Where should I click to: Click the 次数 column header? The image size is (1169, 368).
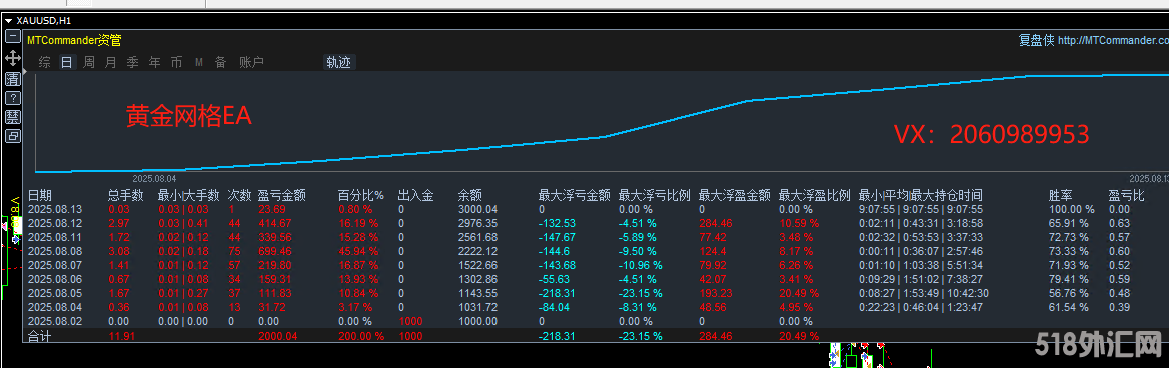point(239,196)
